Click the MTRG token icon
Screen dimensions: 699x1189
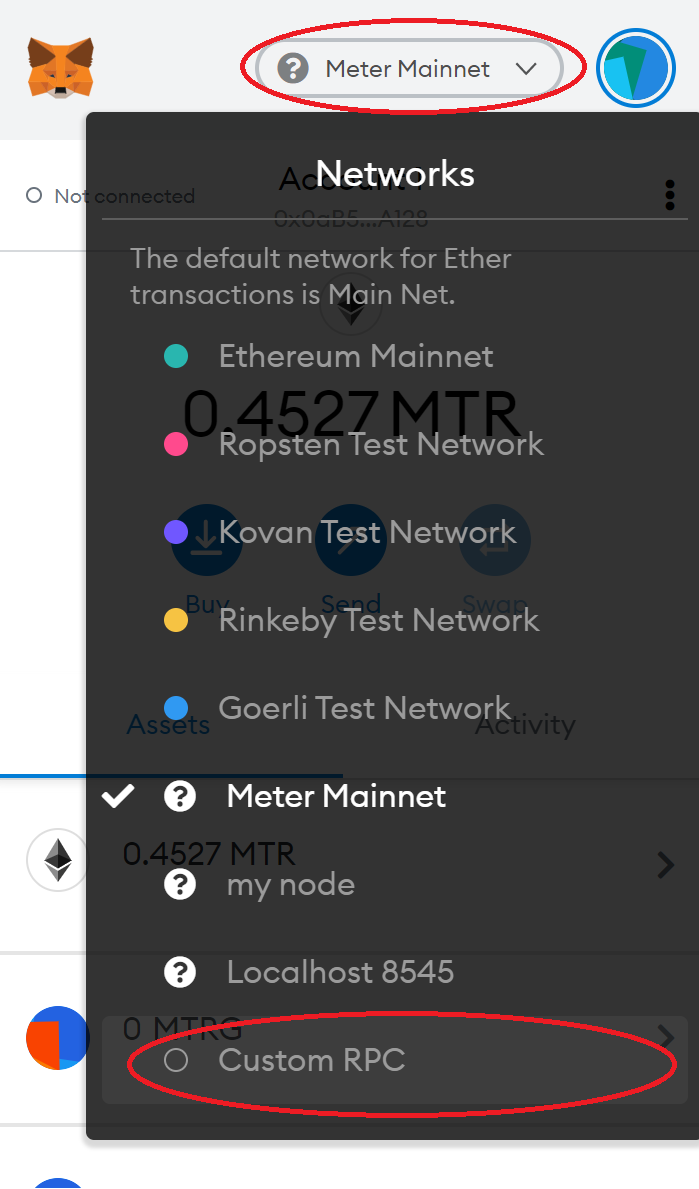pyautogui.click(x=58, y=1038)
